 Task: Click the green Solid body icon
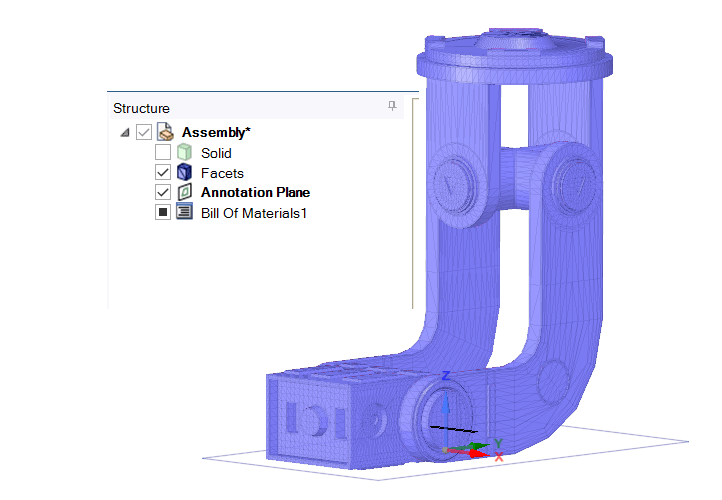point(184,153)
